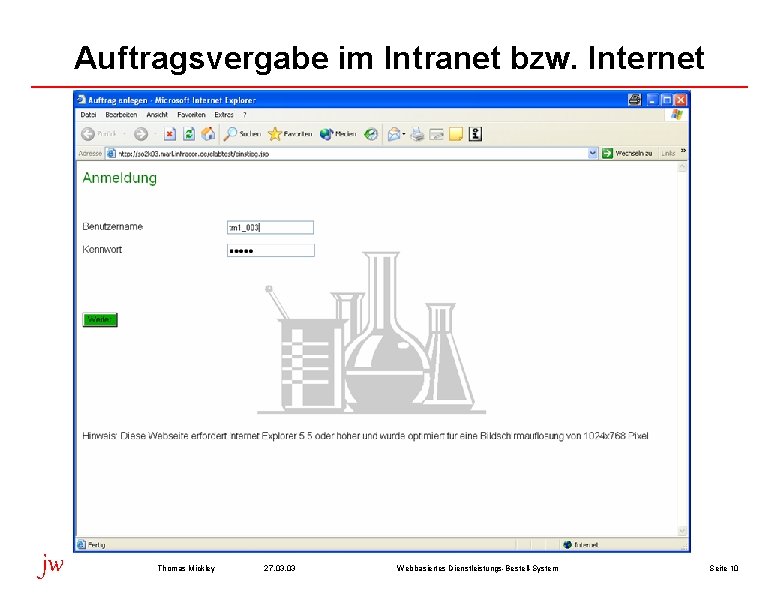Open the Mail button dropdown arrow
The width and height of the screenshot is (780, 600).
(404, 134)
